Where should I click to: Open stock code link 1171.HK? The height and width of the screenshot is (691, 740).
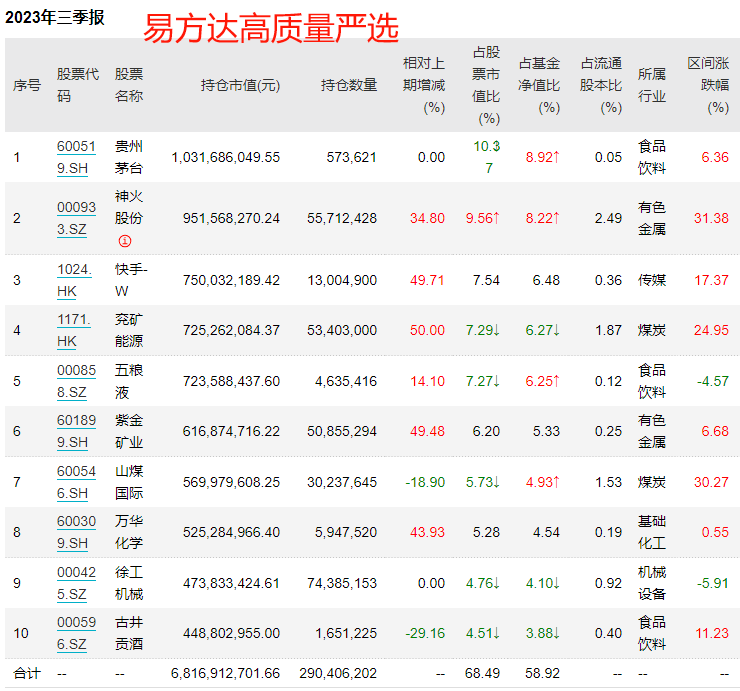(74, 330)
